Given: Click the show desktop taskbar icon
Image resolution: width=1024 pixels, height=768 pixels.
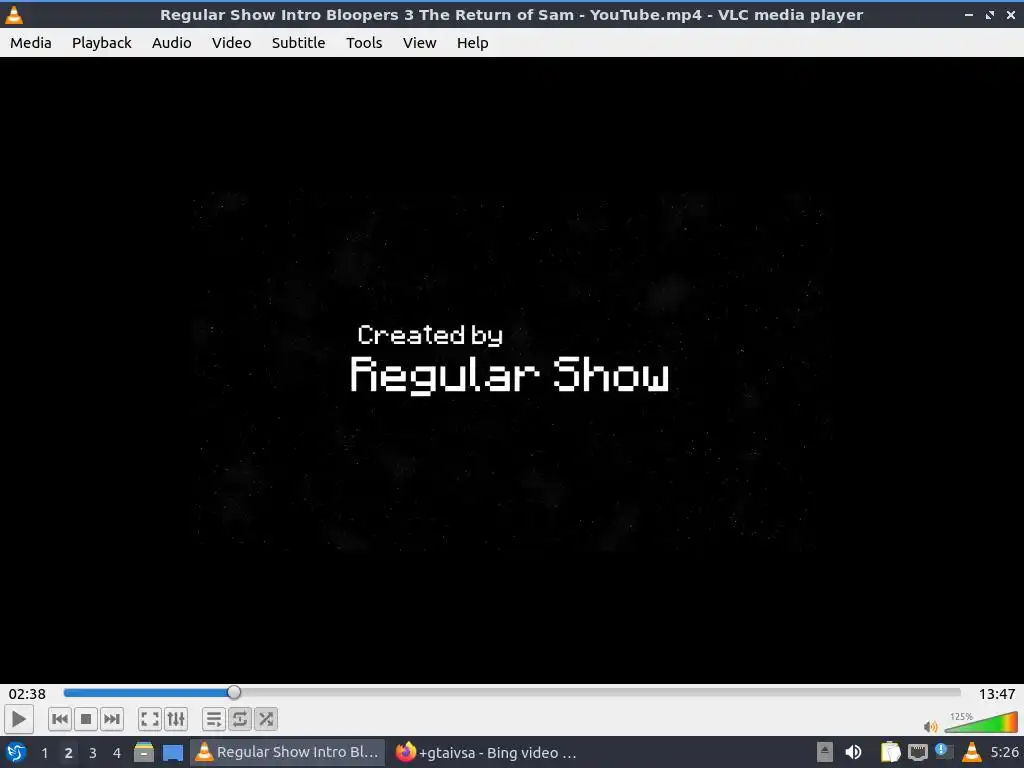Looking at the screenshot, I should 172,752.
